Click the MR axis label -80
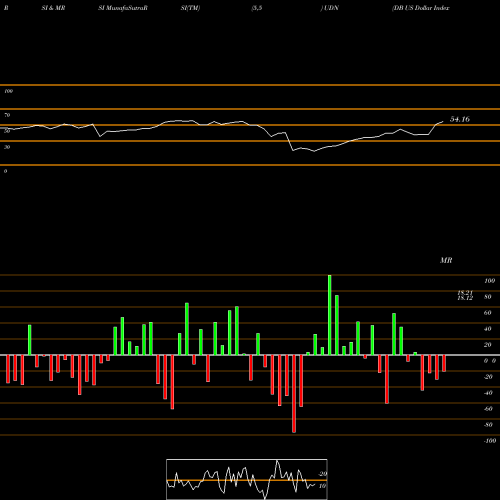This screenshot has width=500, height=500. pyautogui.click(x=488, y=425)
